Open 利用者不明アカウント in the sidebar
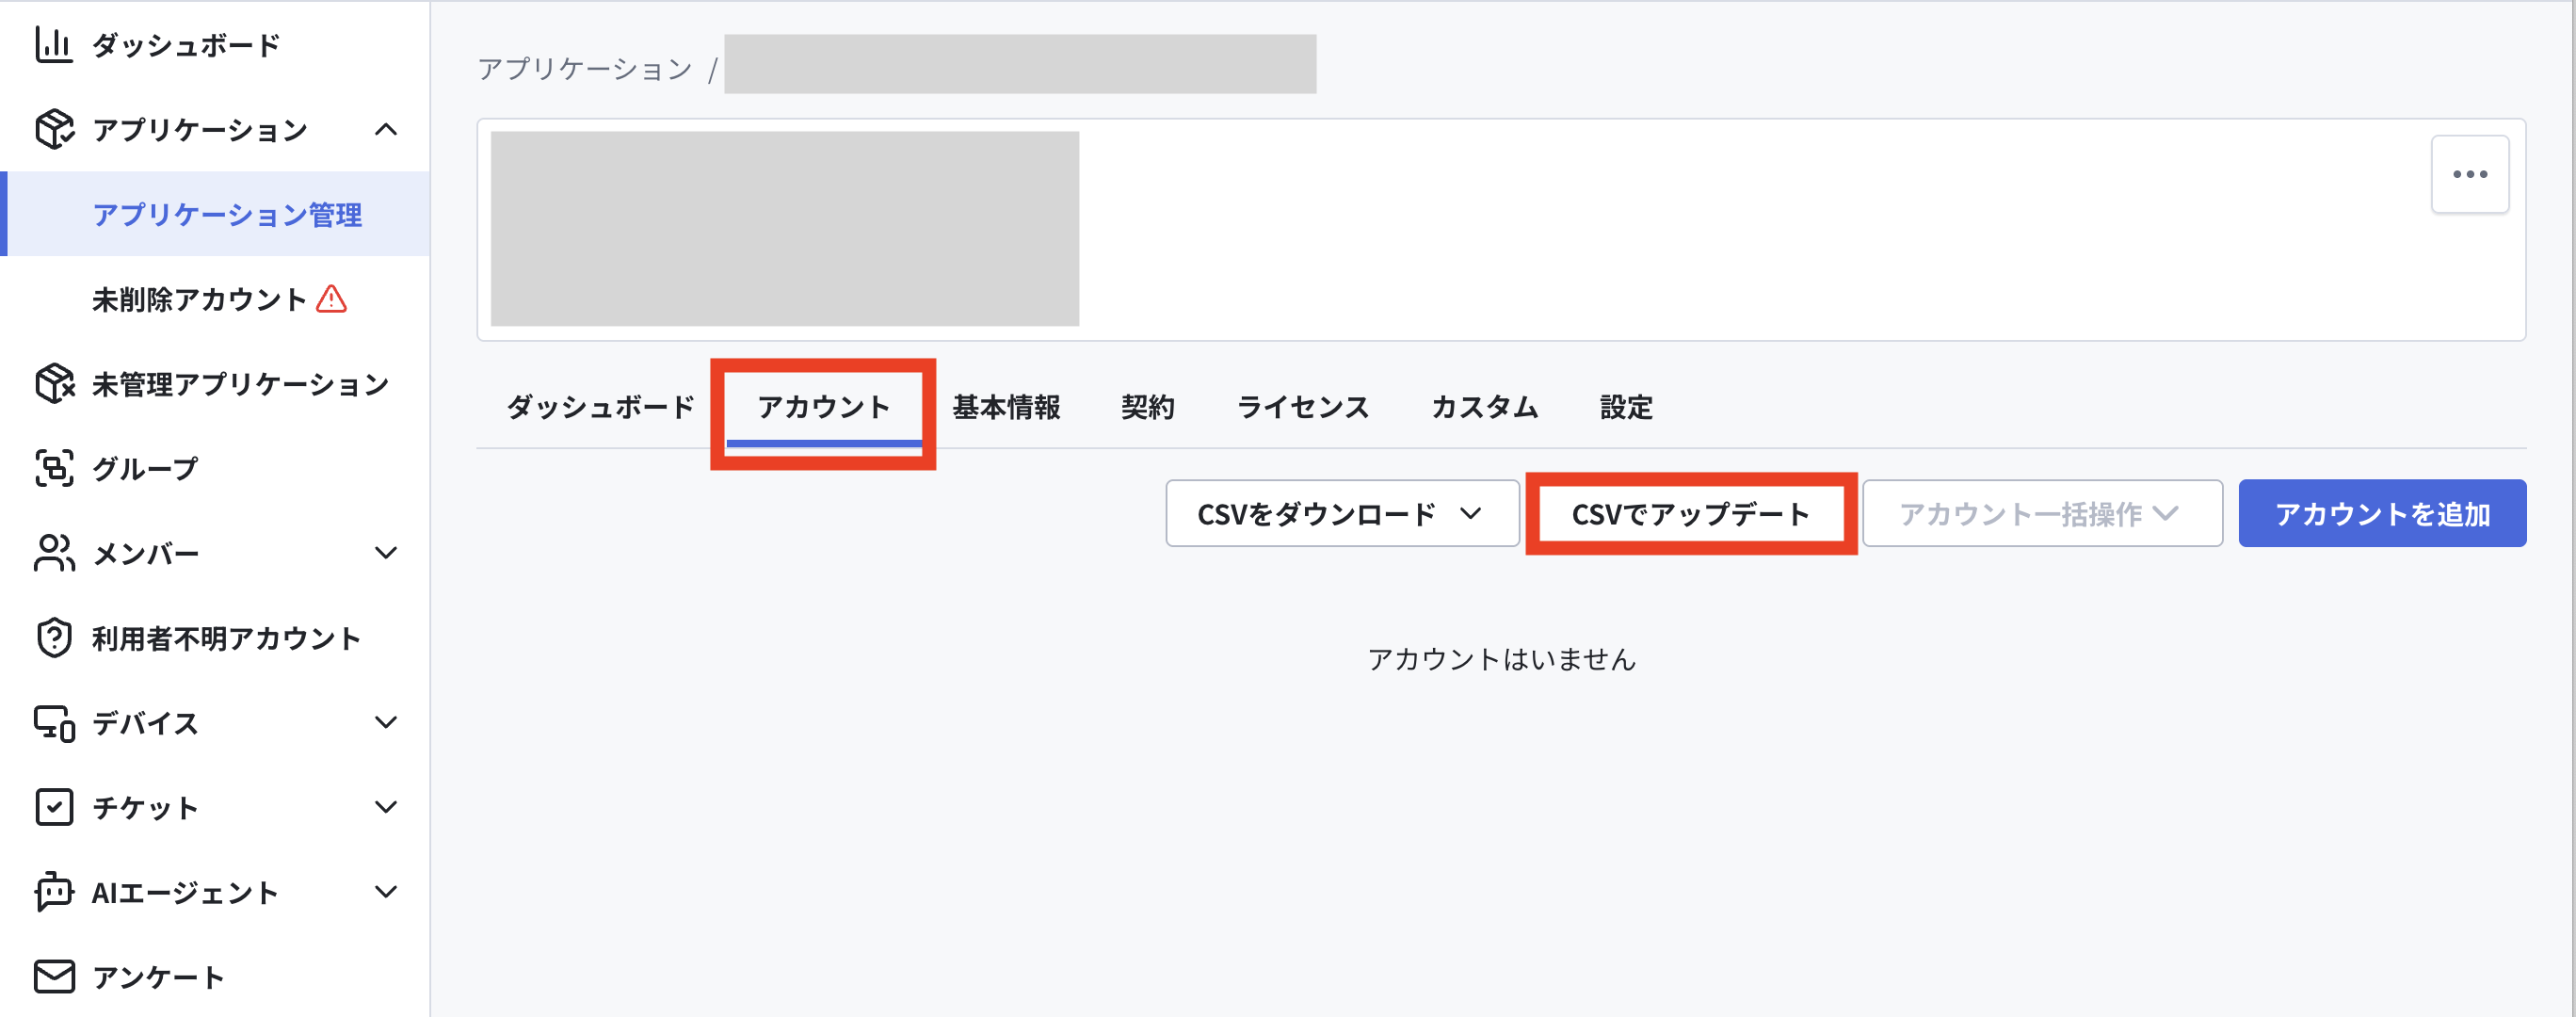 click(216, 638)
